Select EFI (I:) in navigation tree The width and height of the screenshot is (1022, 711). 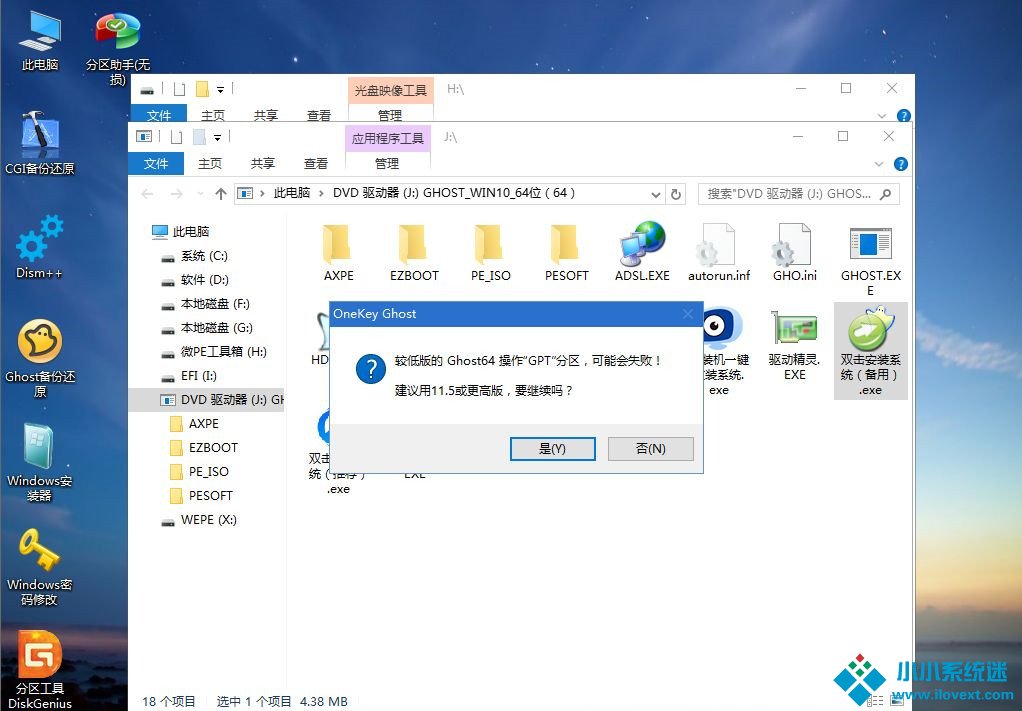click(x=189, y=376)
